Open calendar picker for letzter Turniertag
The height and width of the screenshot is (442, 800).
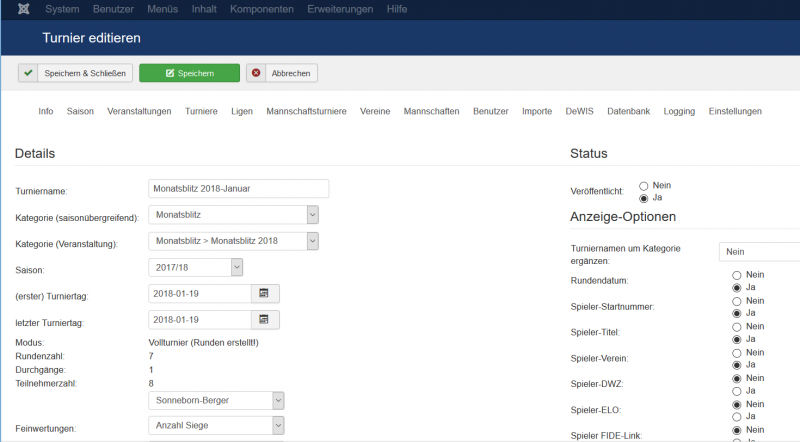(x=264, y=319)
